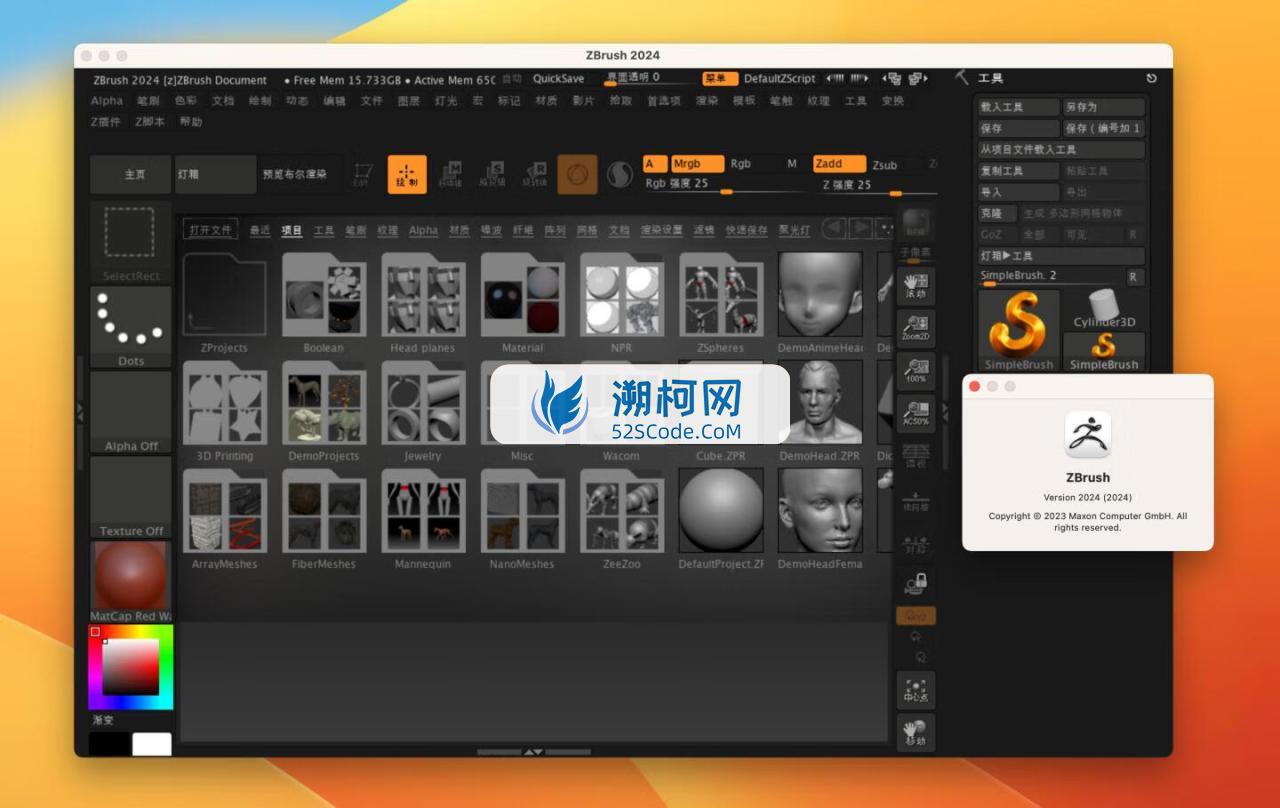This screenshot has height=808, width=1280.
Task: Open the Dots stroke type selector
Action: pyautogui.click(x=130, y=327)
